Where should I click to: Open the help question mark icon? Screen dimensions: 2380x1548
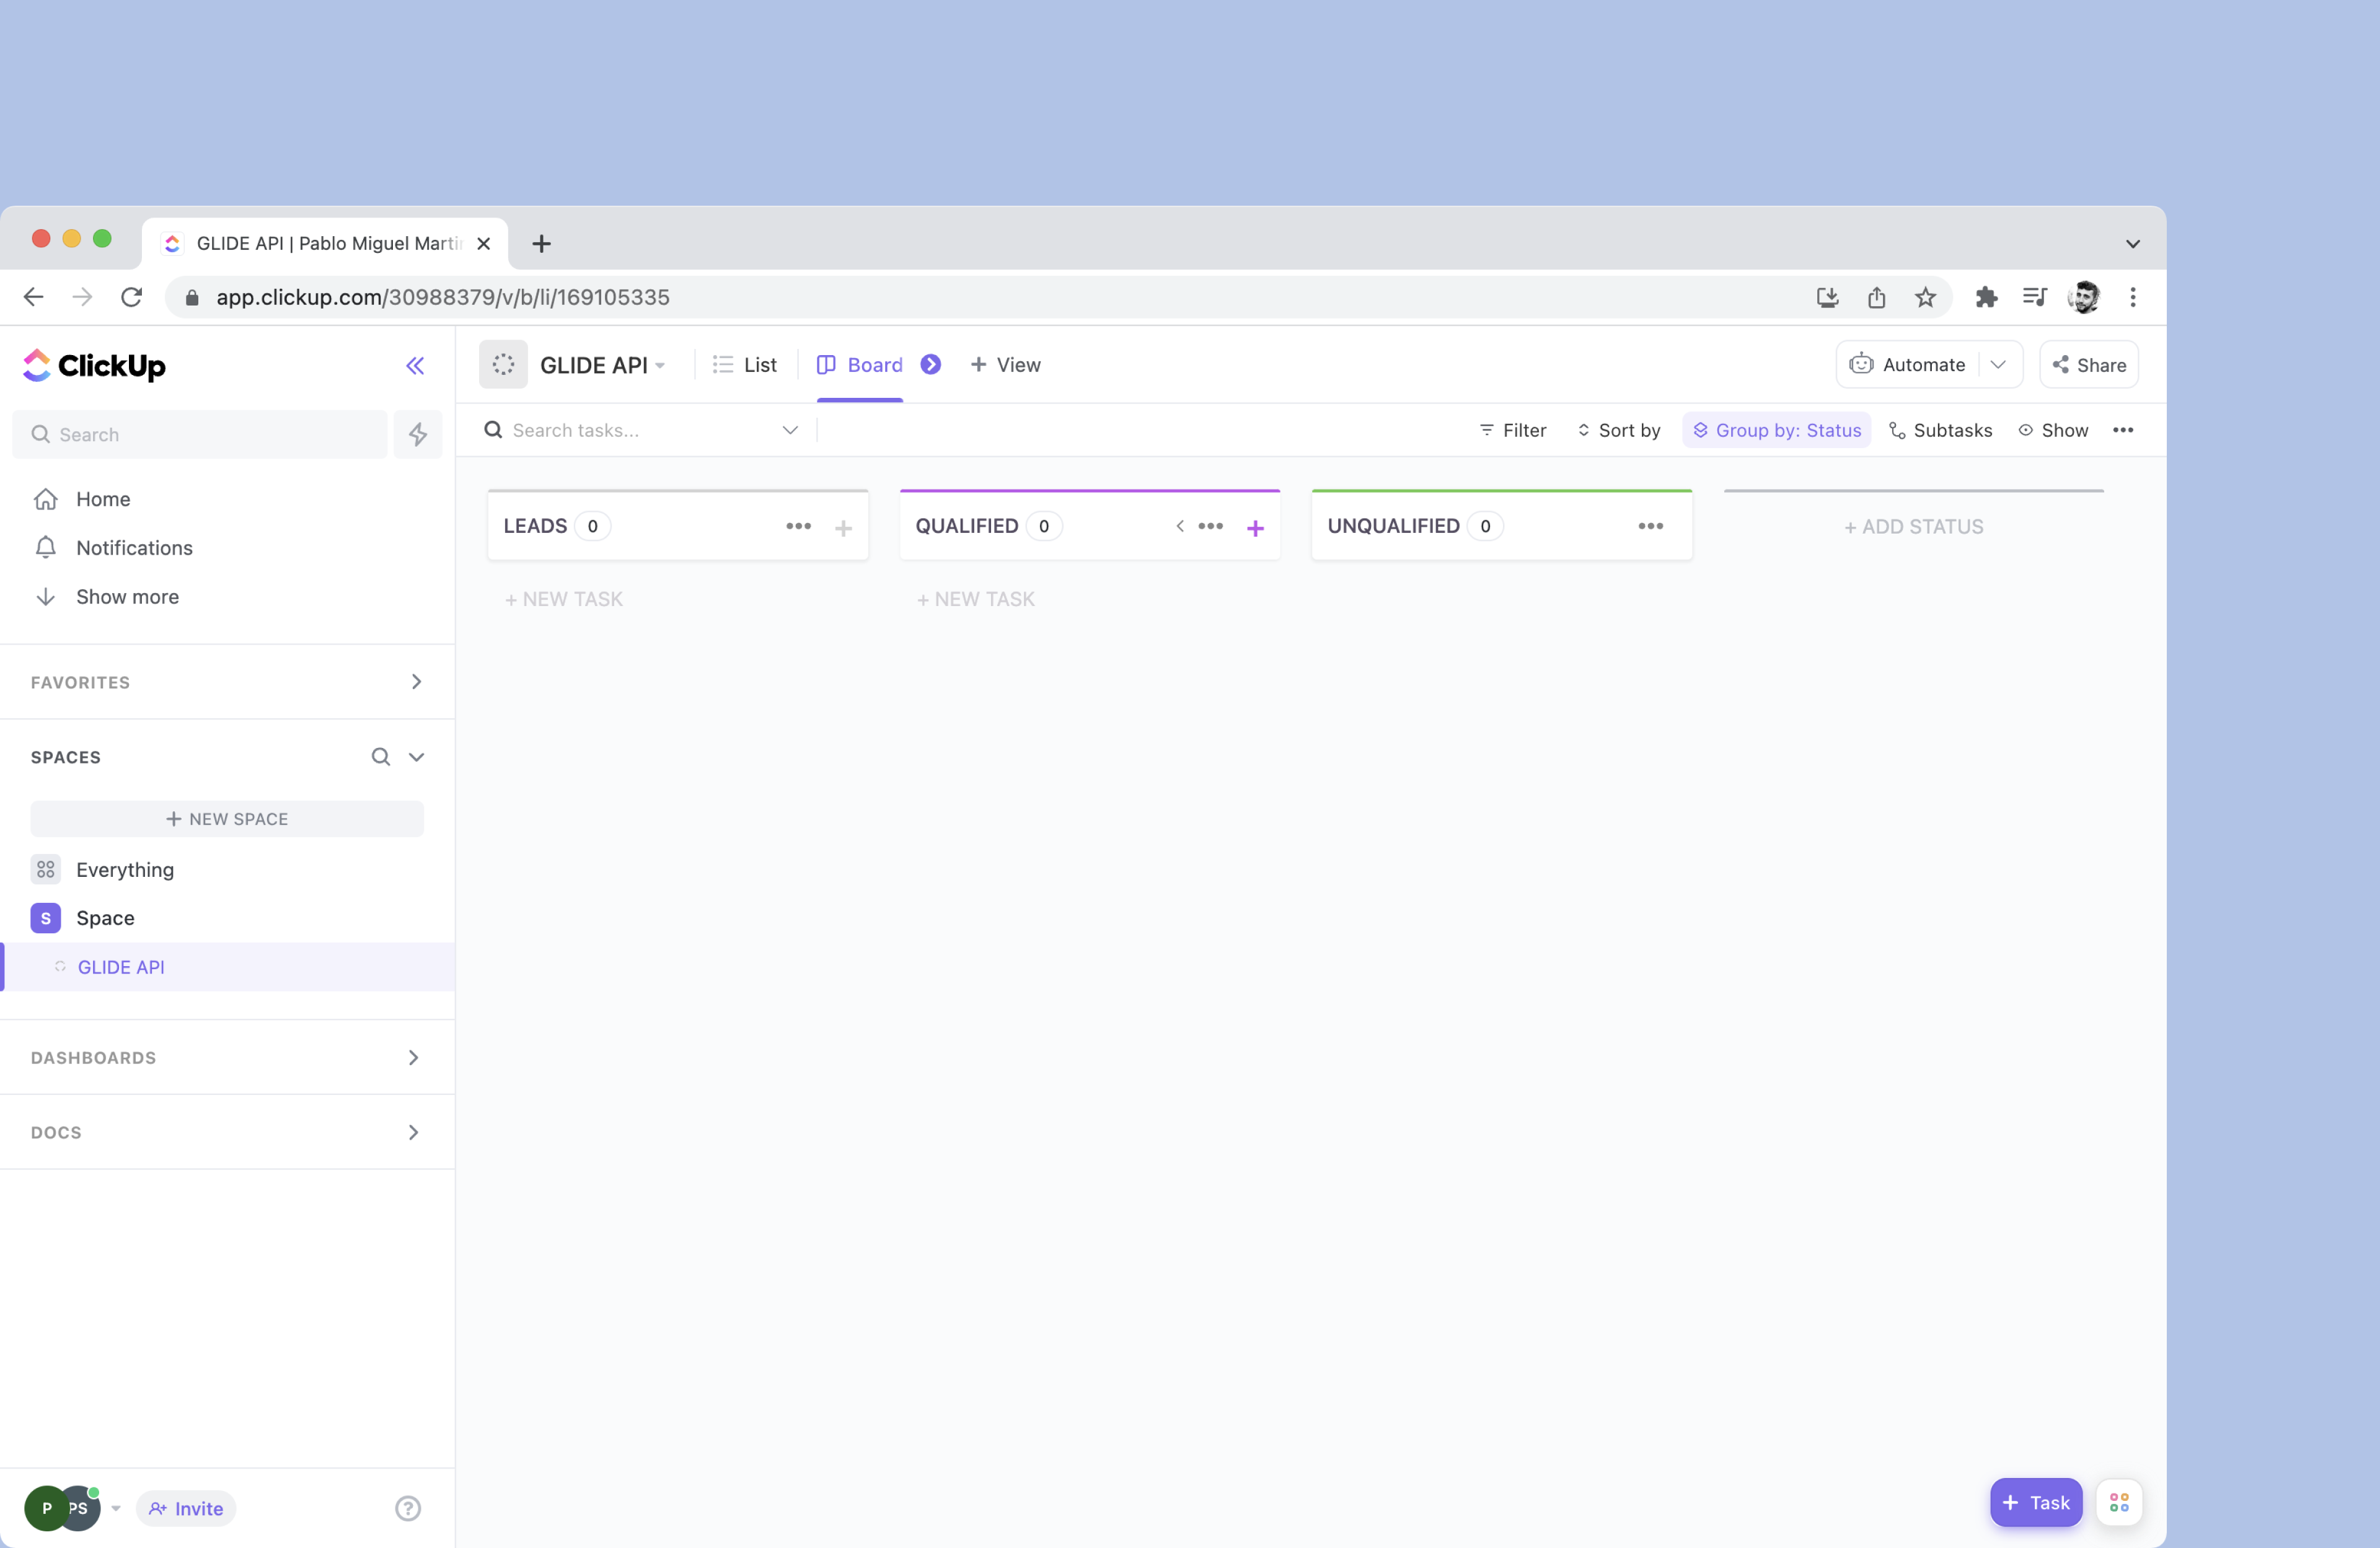click(408, 1508)
